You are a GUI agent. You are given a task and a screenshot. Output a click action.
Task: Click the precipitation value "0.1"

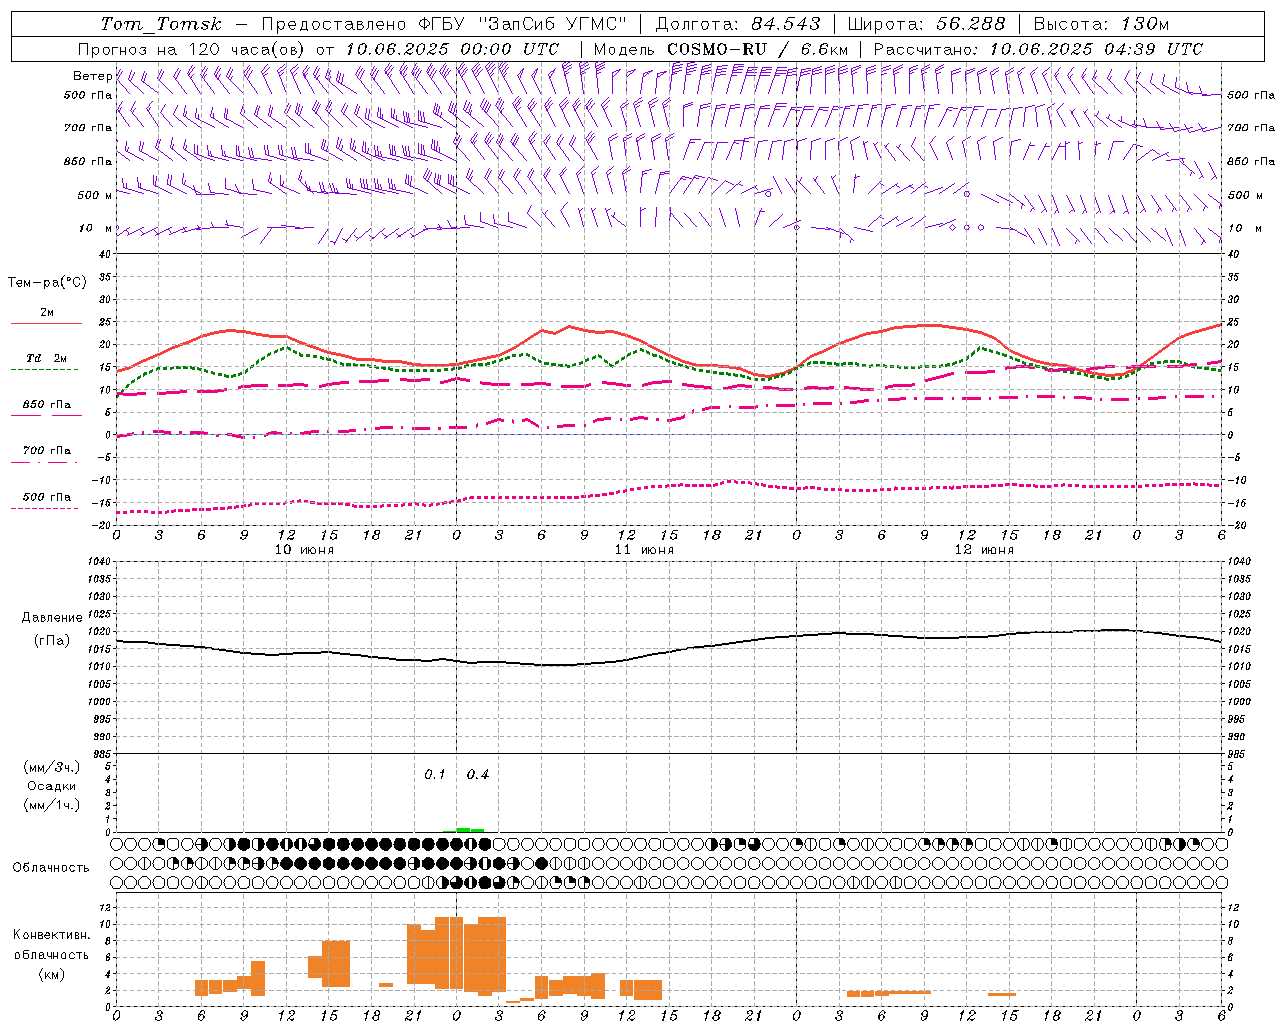click(435, 775)
